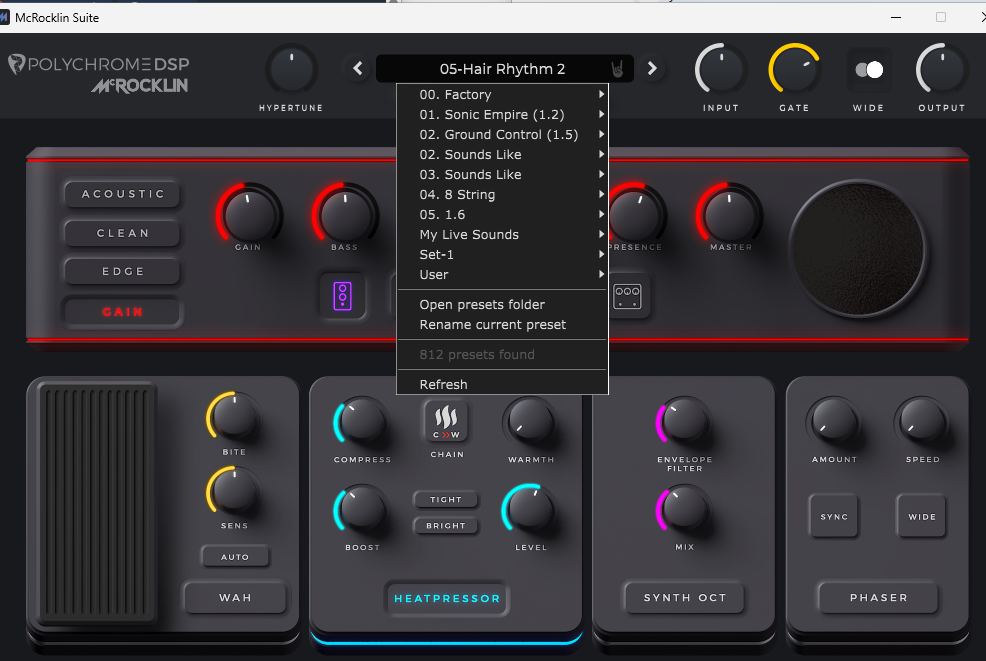Minimize the McRocklin Suite window
Viewport: 986px width, 661px height.
[896, 17]
